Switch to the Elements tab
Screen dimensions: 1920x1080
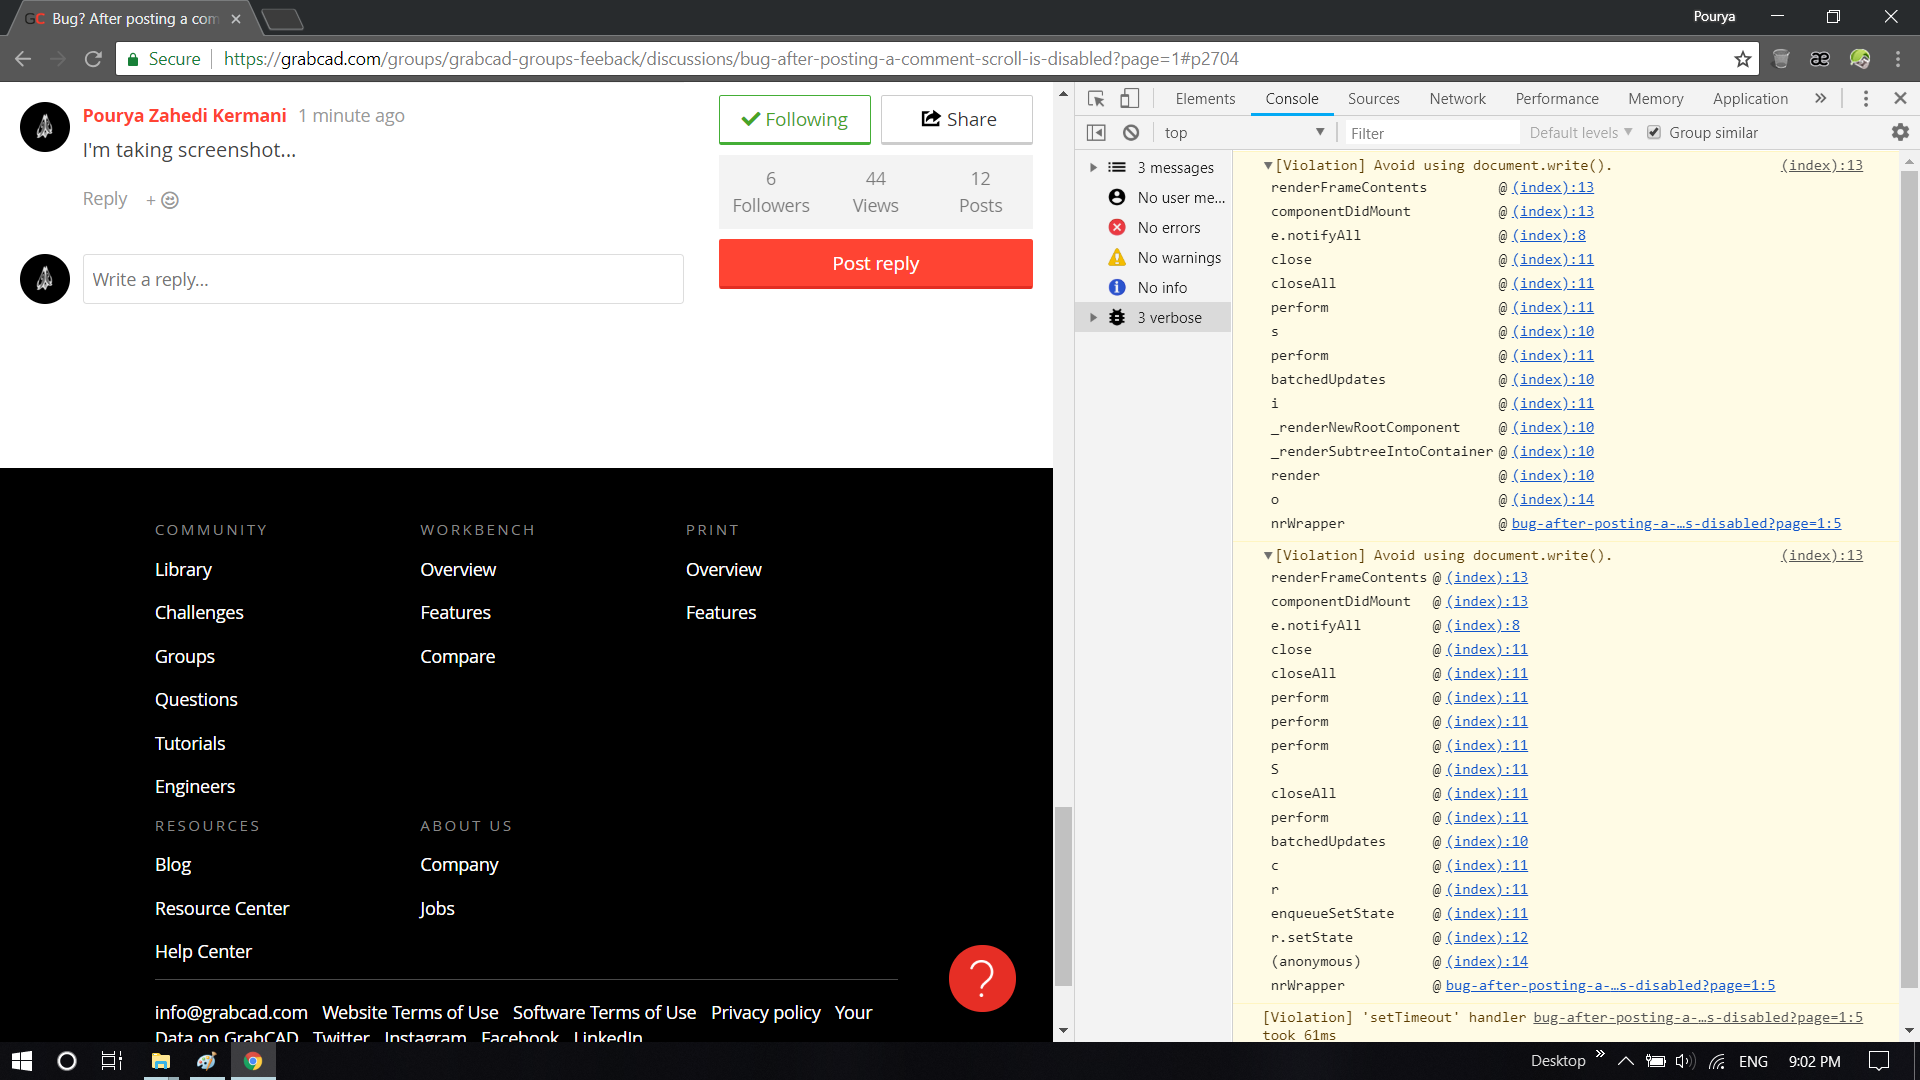(1205, 98)
